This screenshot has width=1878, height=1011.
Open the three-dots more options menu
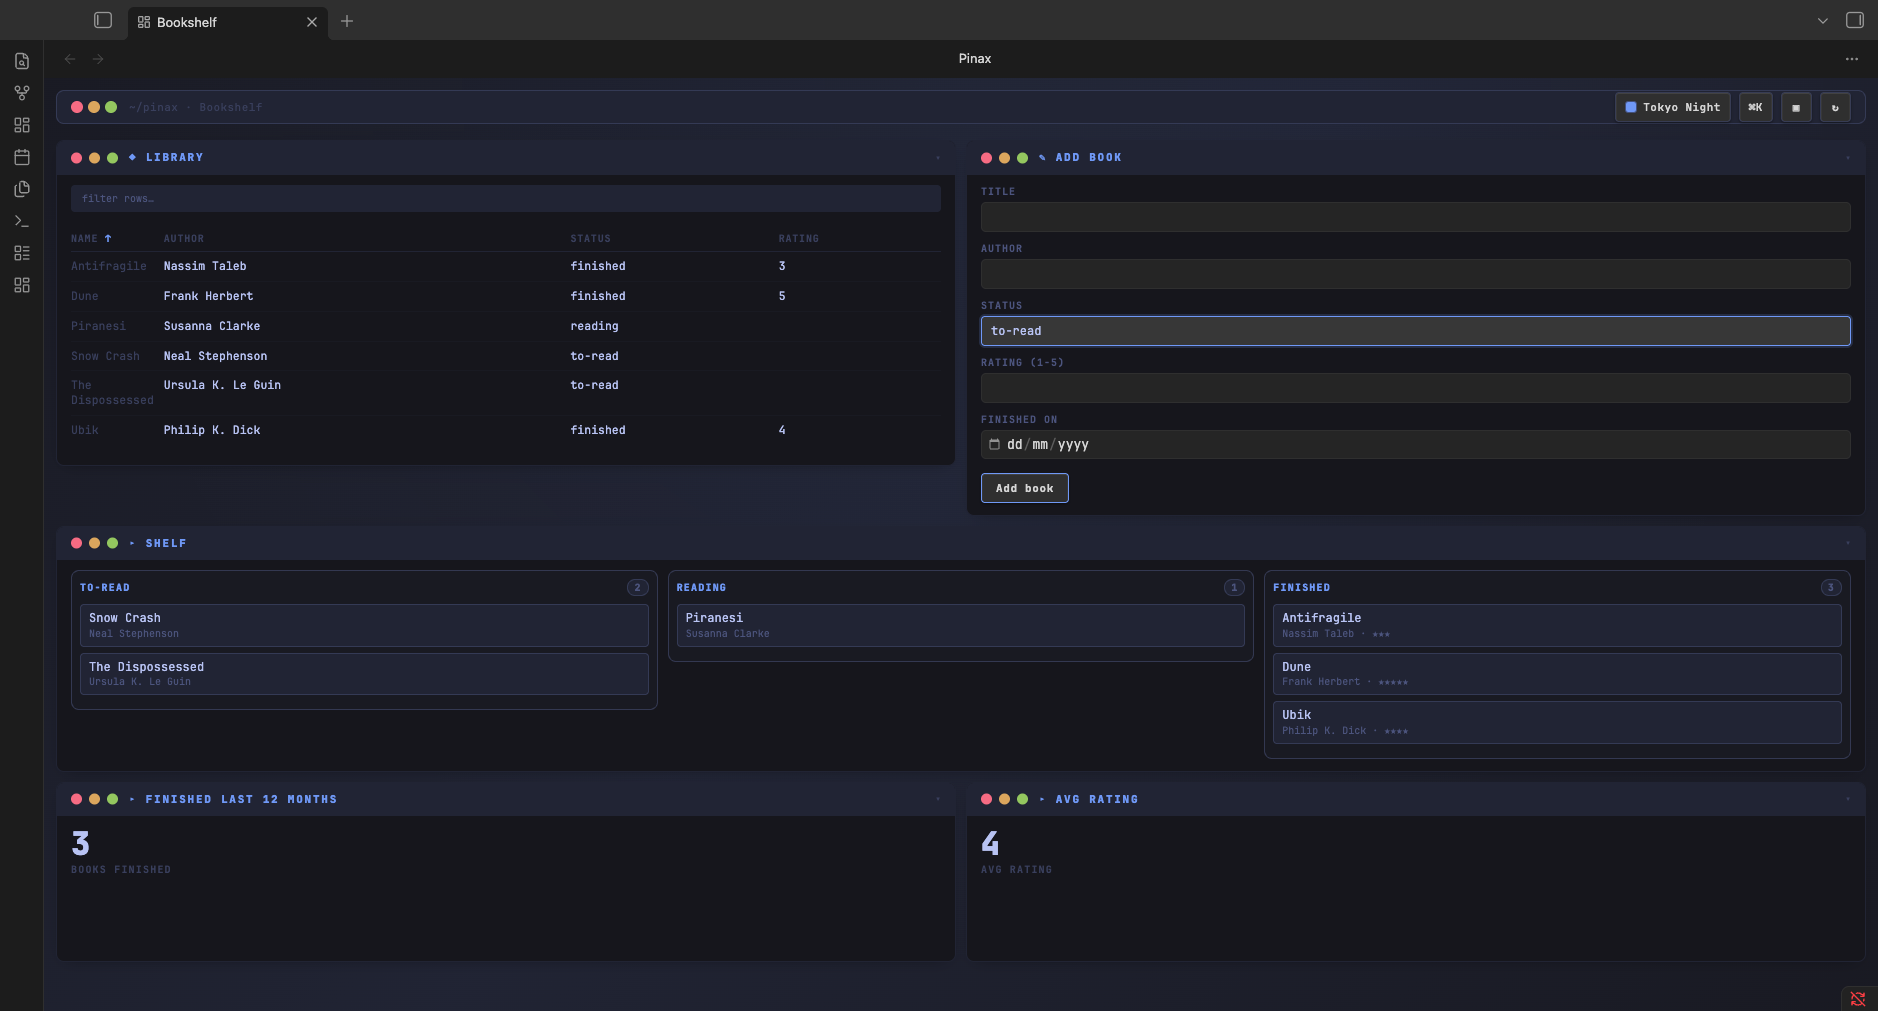click(1852, 59)
